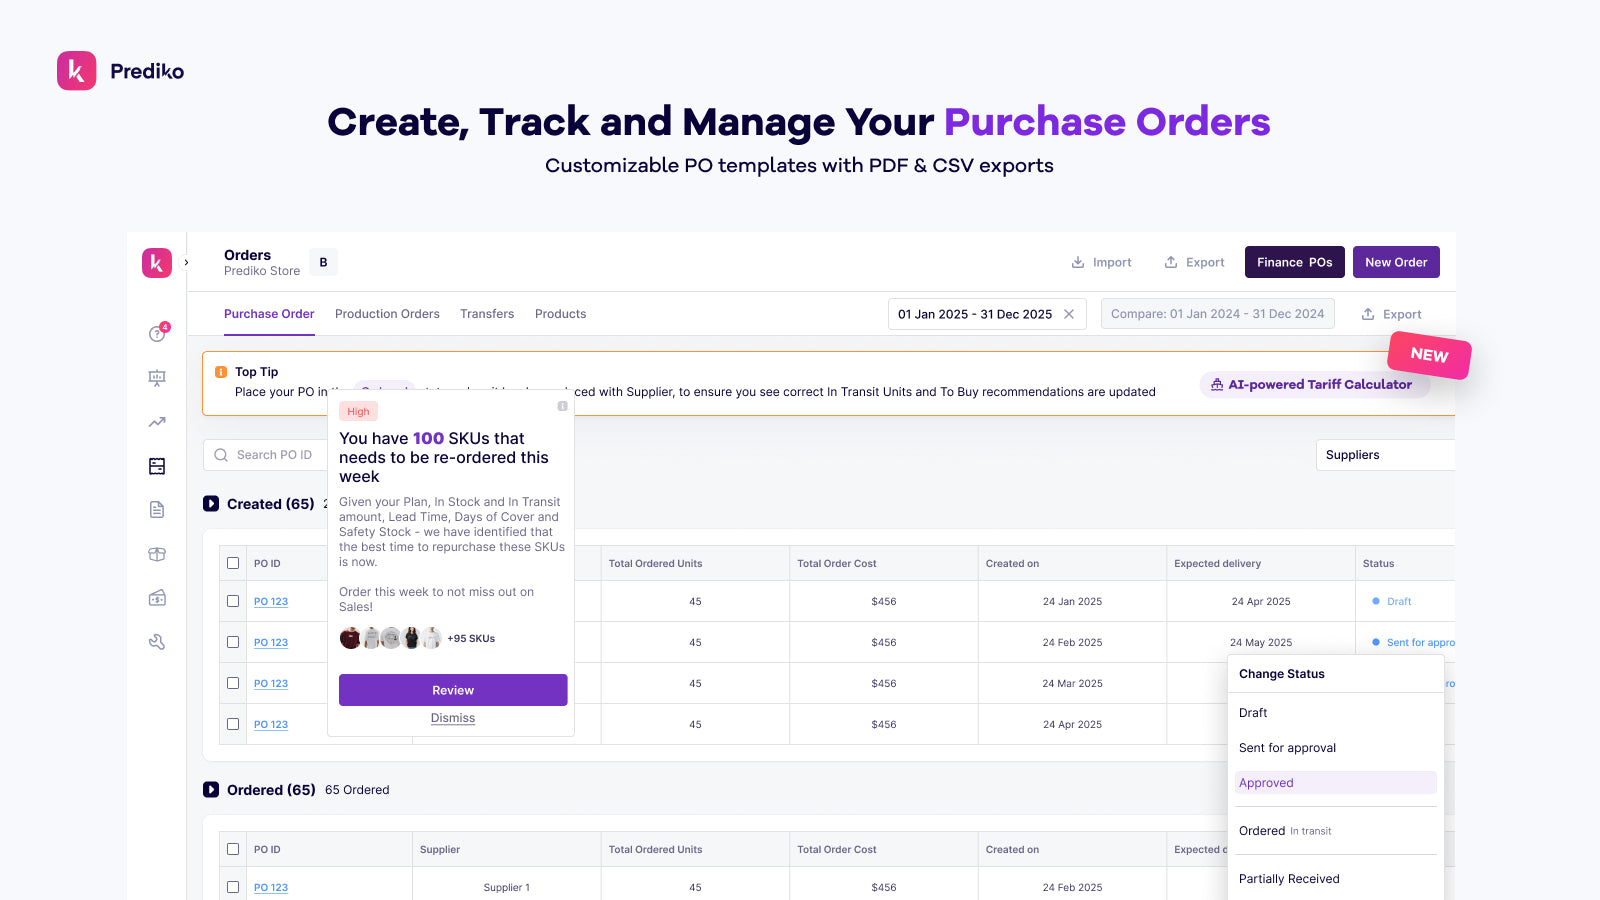Click the Review button in popup
The width and height of the screenshot is (1600, 900).
(x=453, y=690)
